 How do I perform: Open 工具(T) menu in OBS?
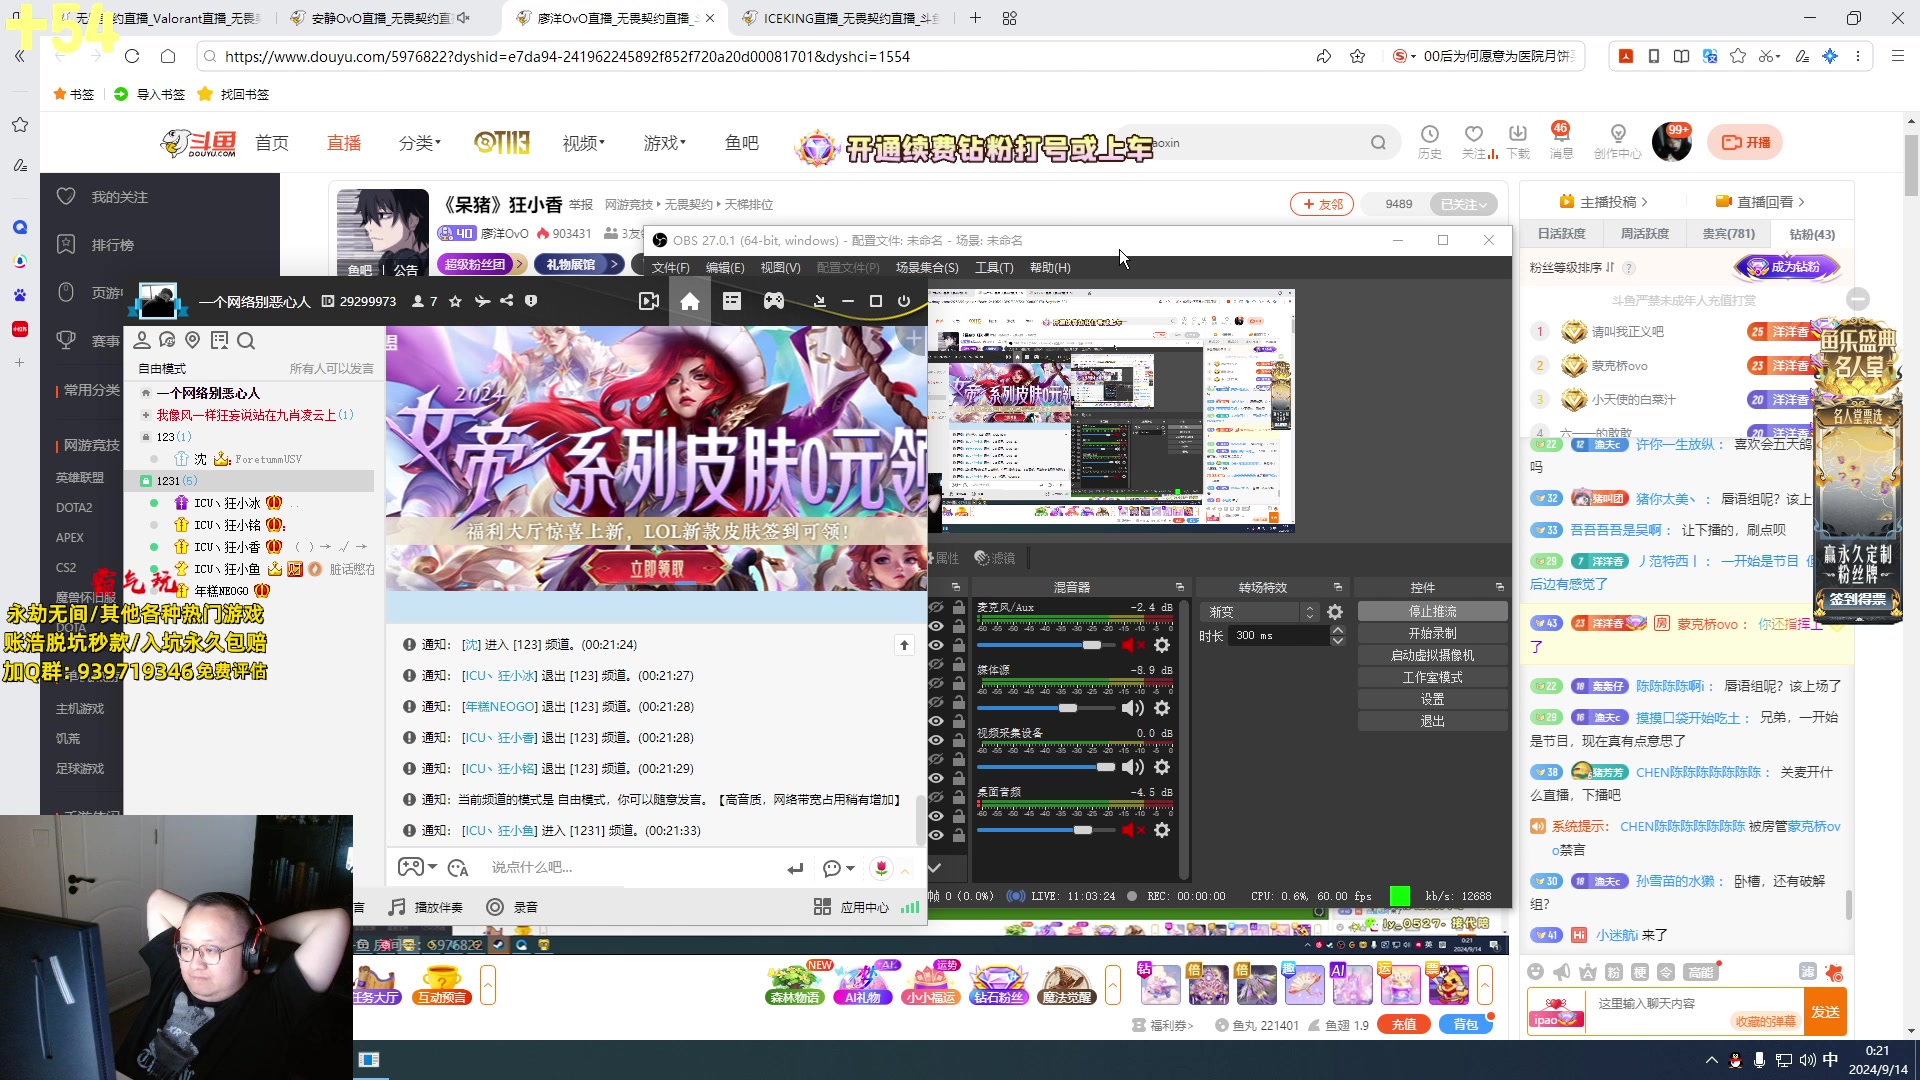click(x=994, y=268)
